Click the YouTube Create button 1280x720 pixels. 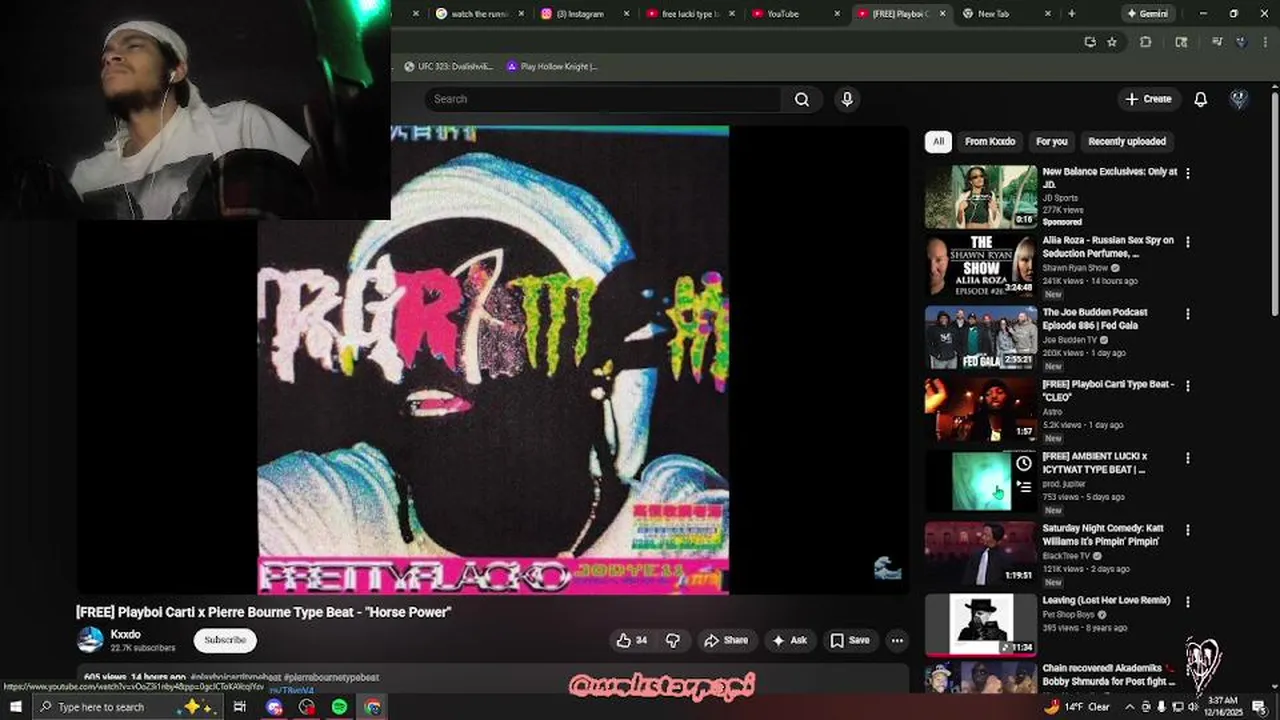(x=1148, y=99)
